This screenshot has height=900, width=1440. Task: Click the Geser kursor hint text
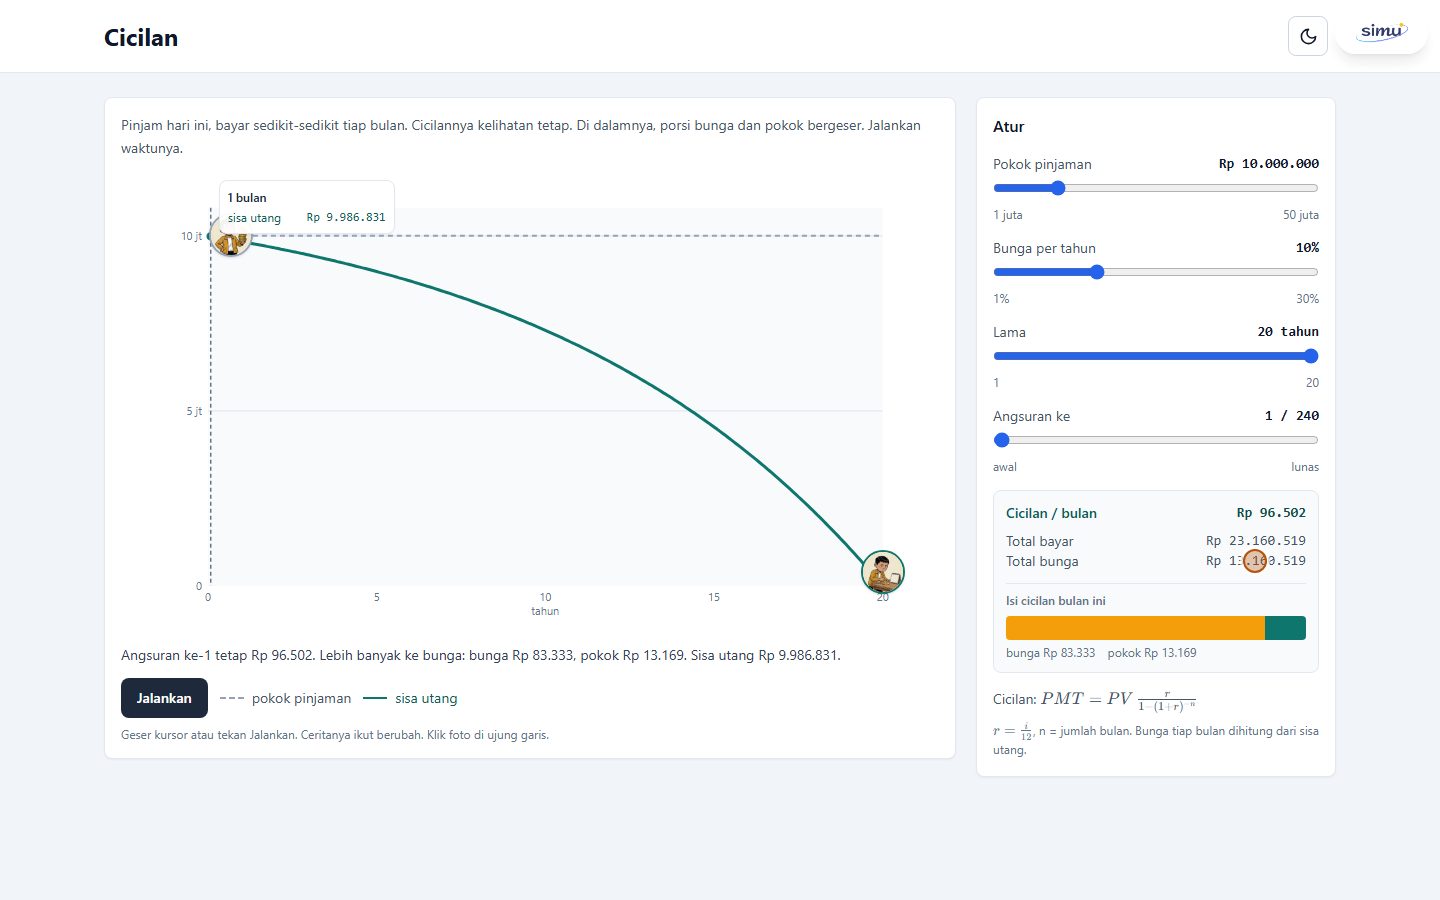[x=335, y=735]
